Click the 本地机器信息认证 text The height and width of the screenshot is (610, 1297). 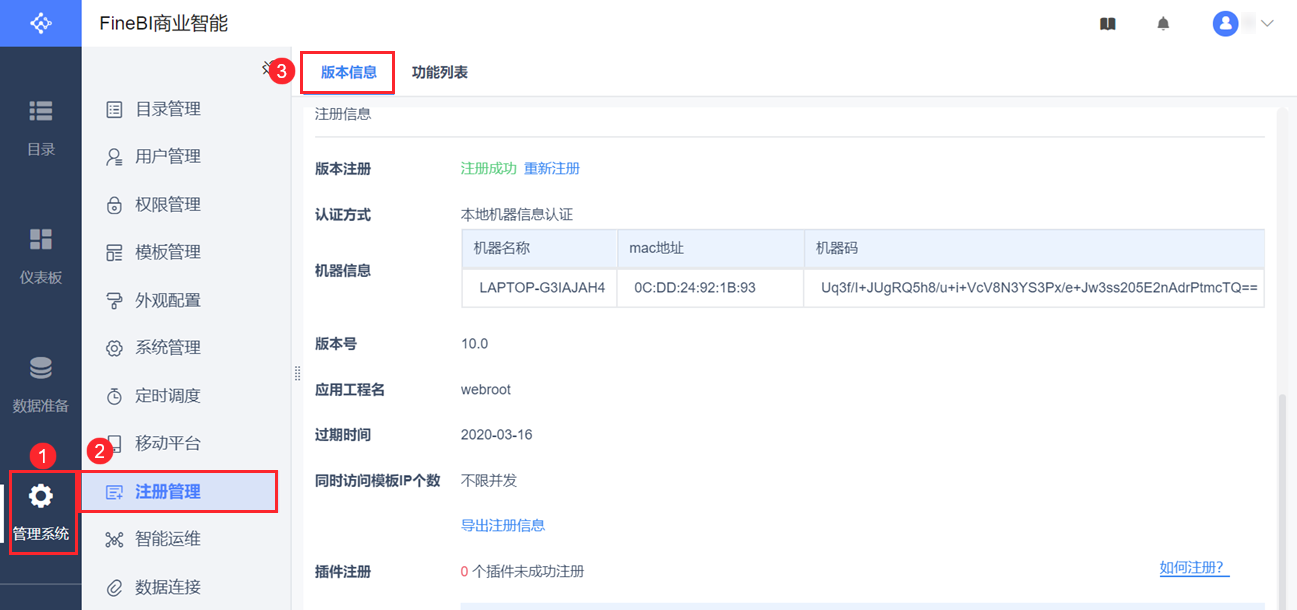[x=517, y=215]
